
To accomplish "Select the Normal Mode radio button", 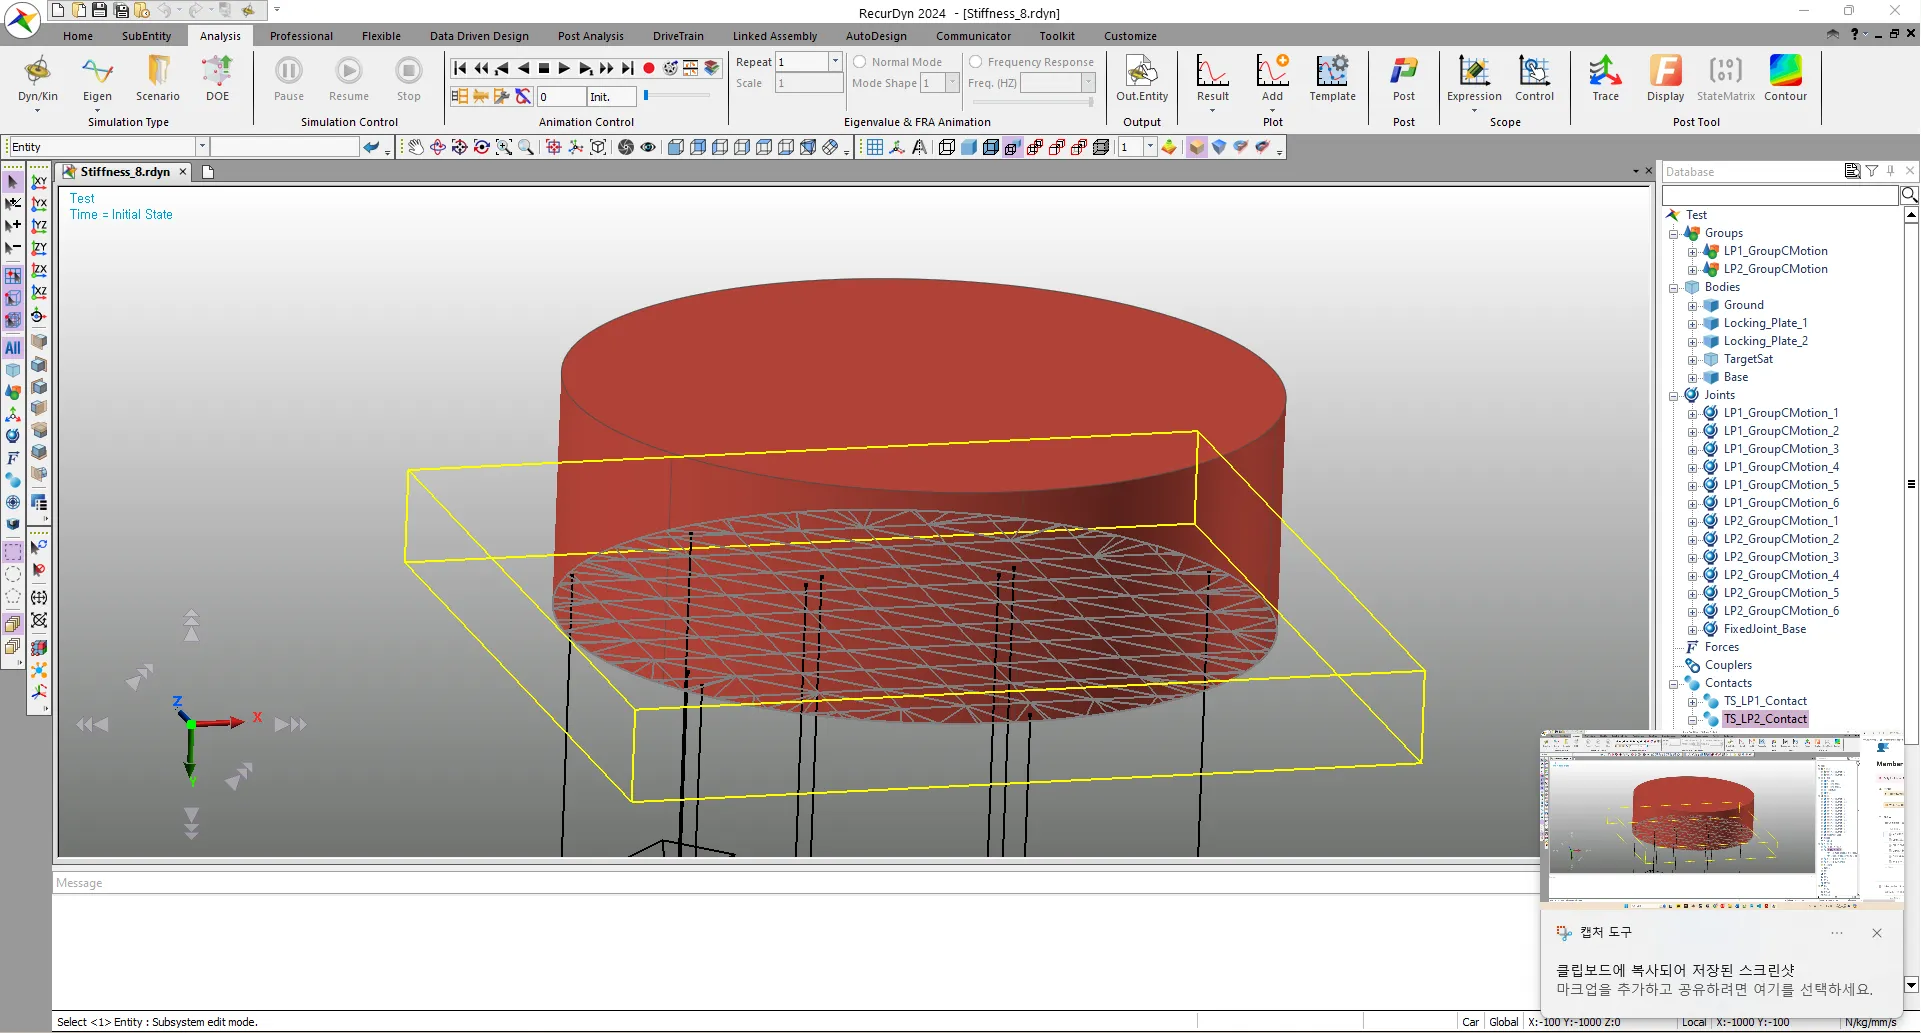I will [860, 62].
